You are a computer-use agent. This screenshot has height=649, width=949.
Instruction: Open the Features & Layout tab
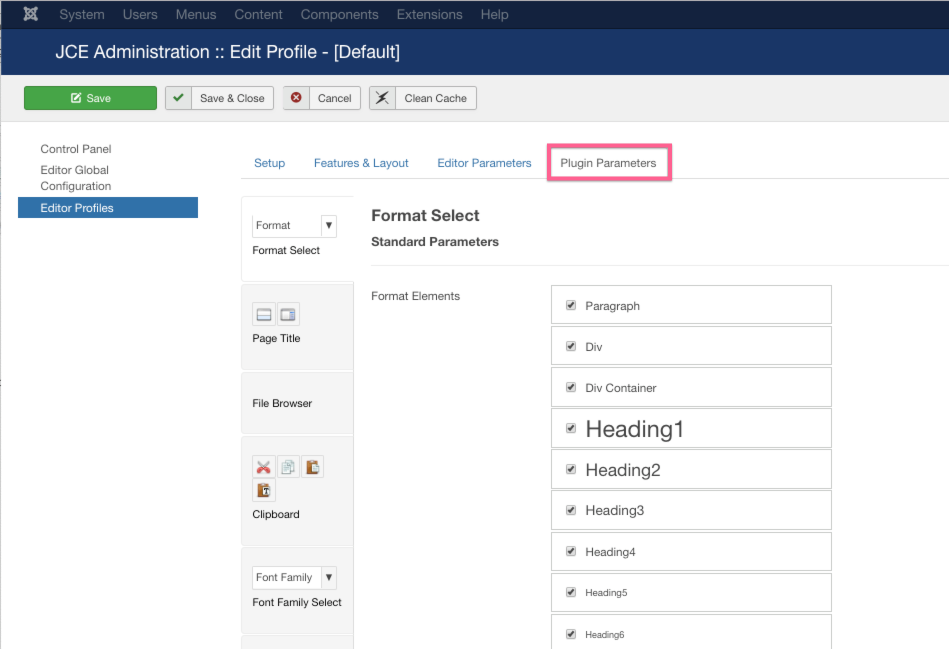click(x=361, y=163)
